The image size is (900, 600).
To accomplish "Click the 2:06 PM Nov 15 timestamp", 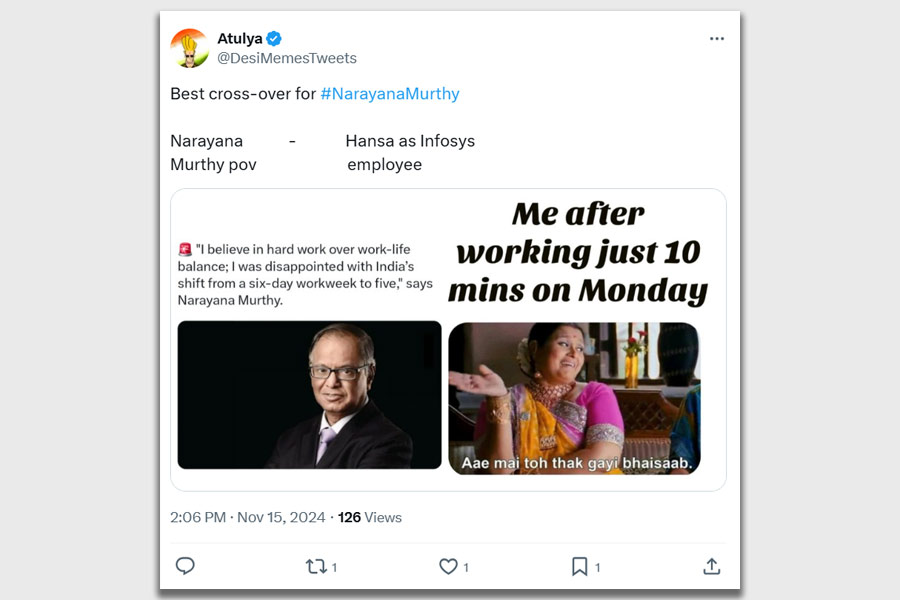I will click(247, 517).
